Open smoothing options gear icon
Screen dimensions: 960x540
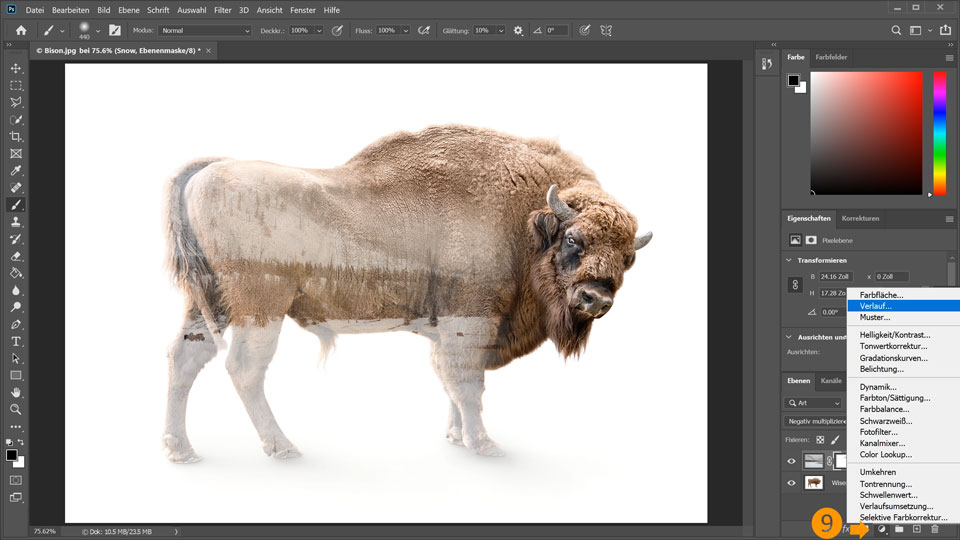point(518,30)
